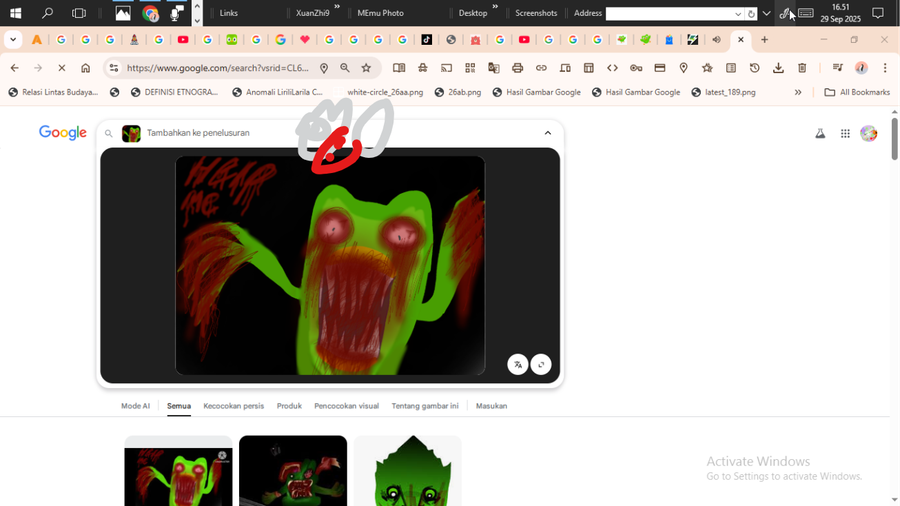900x506 pixels.
Task: Open first green monster result thumbnail
Action: click(179, 470)
